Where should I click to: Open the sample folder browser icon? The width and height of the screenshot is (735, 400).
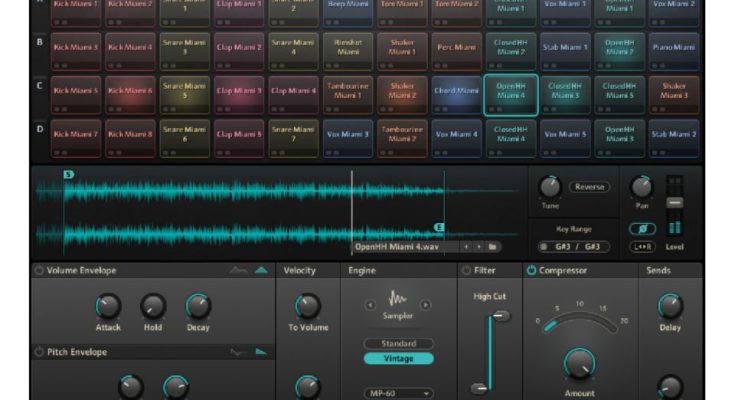(493, 246)
